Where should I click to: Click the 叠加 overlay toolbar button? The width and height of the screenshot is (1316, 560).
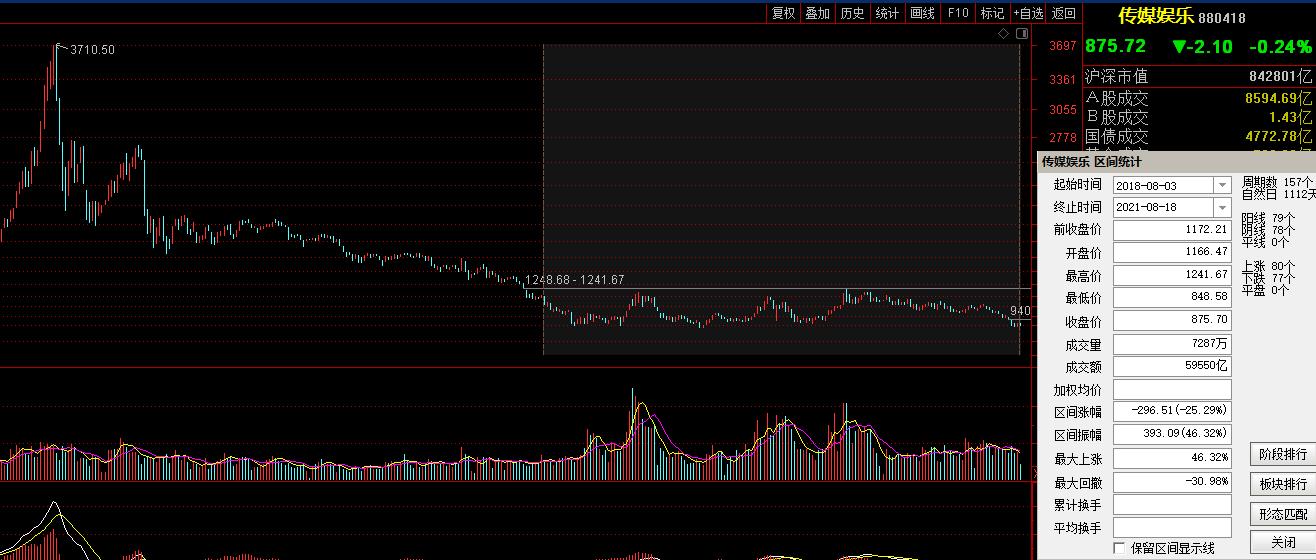point(818,13)
